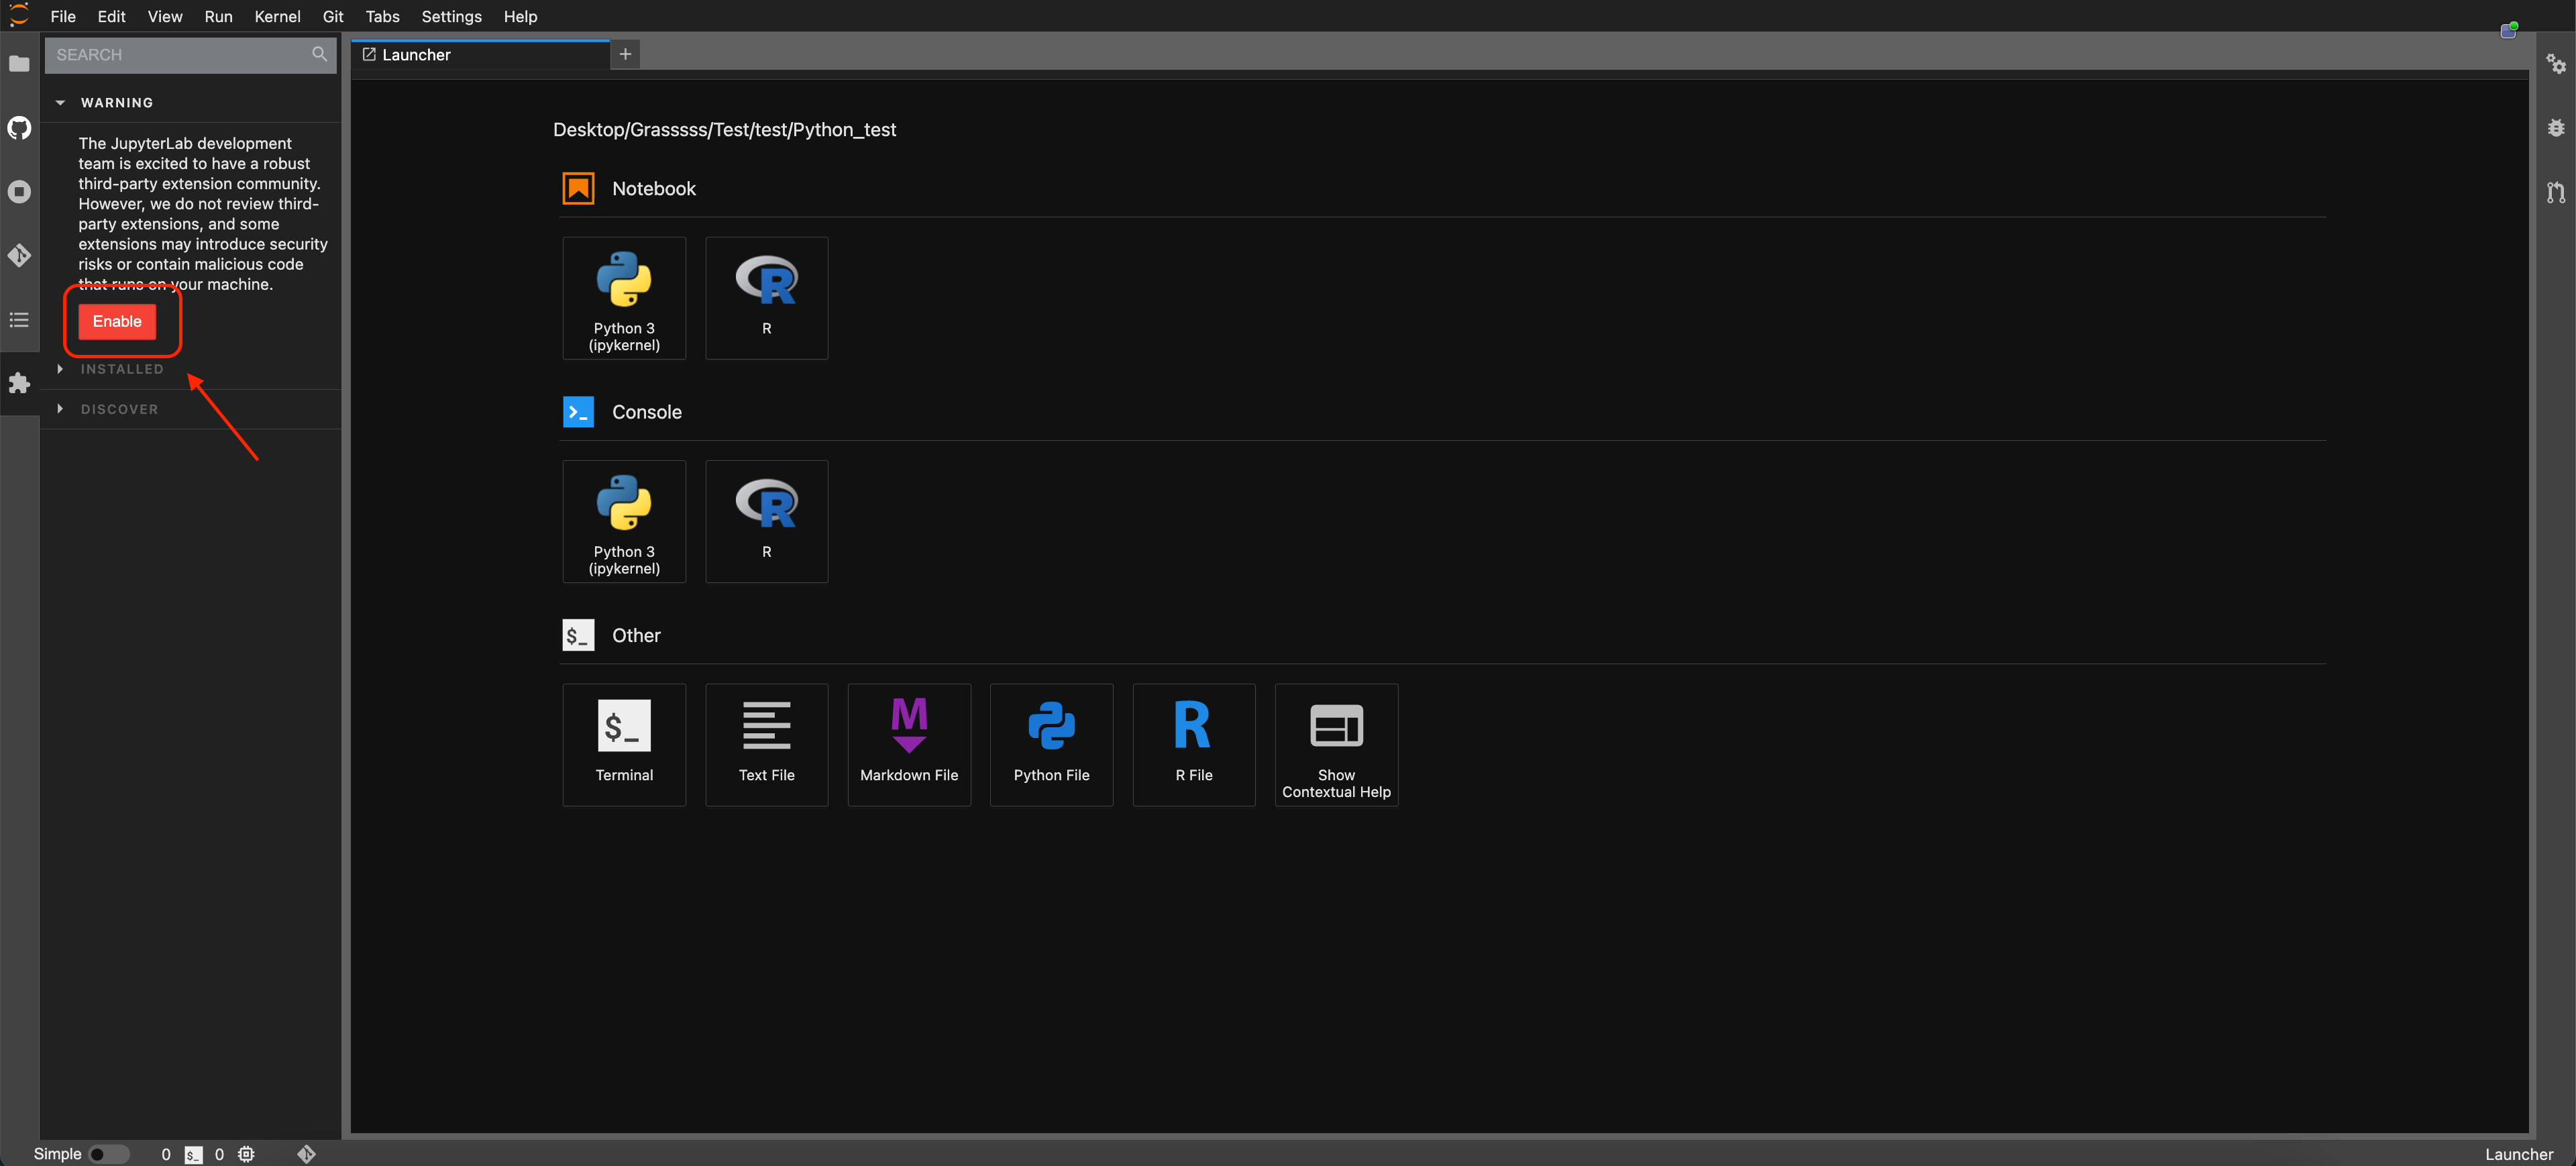Click the red Enable button
Screen dimensions: 2576x1166
[x=117, y=321]
